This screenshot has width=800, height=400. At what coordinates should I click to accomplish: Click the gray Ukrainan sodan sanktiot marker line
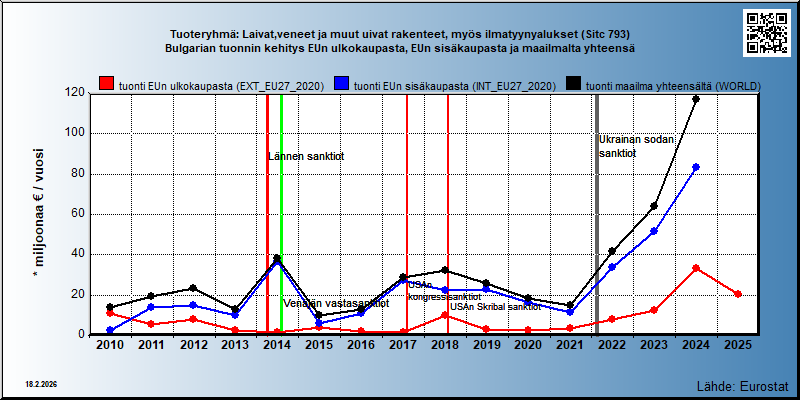point(597,214)
